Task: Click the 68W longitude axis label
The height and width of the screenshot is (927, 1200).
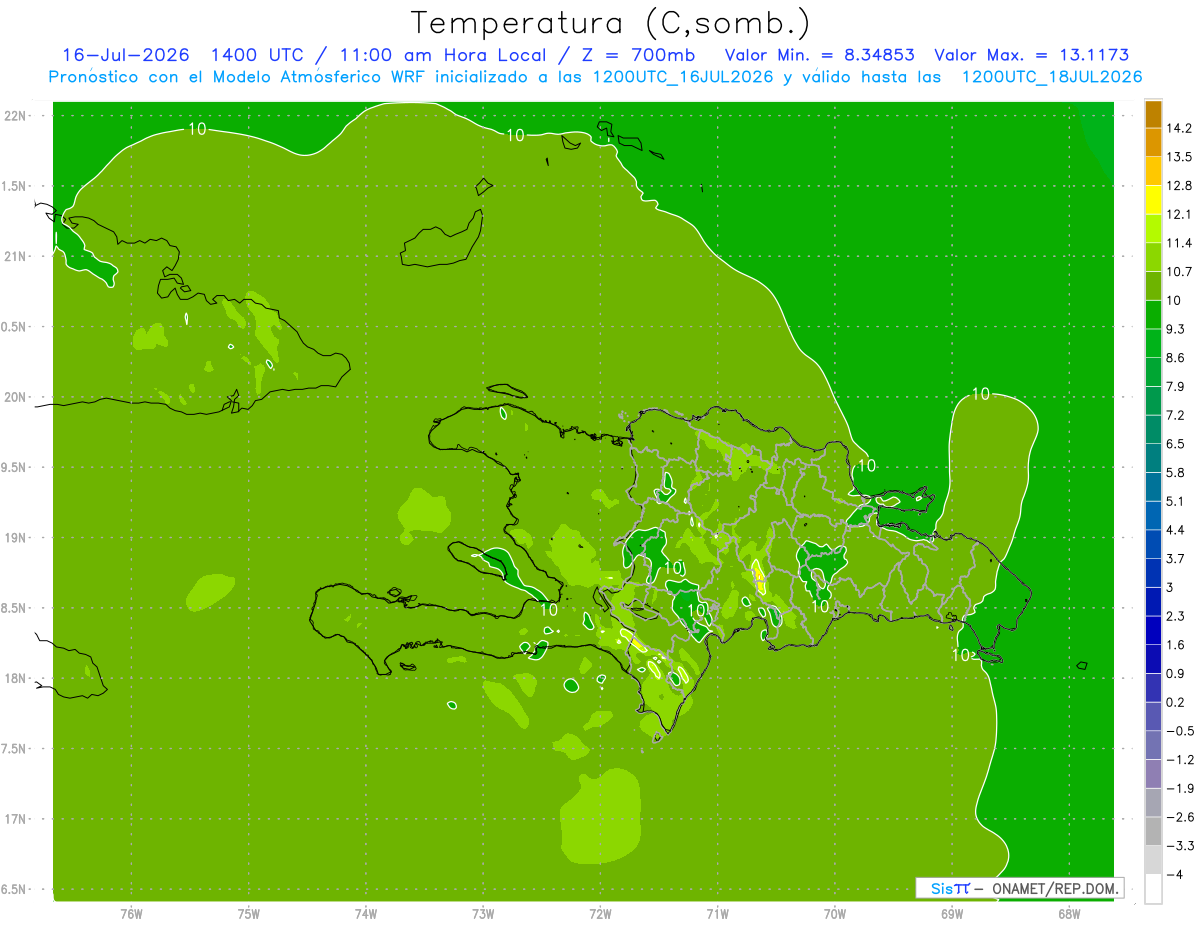Action: coord(1069,914)
